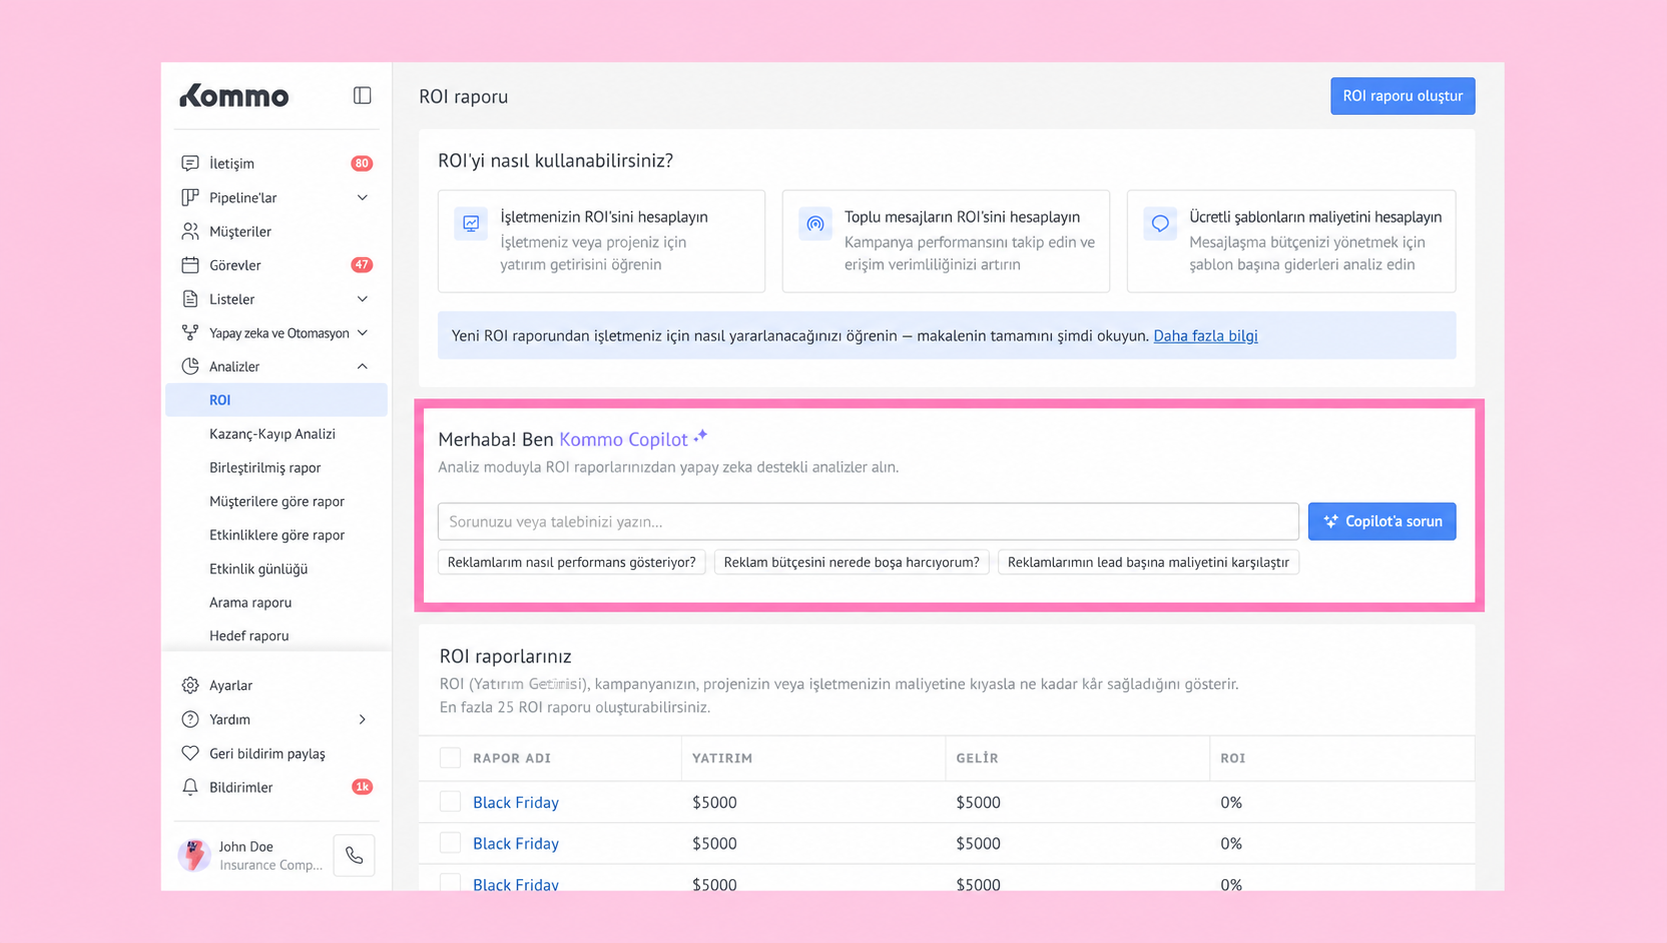Open the Toplu mesajların ROI'sini hesaplayın card
The height and width of the screenshot is (943, 1667).
(x=946, y=241)
